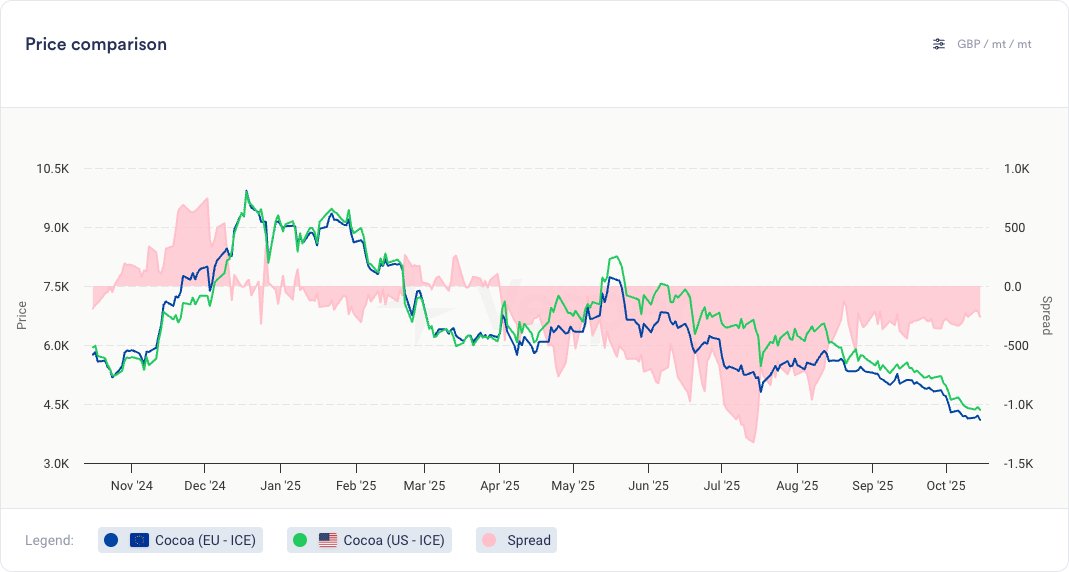
Task: Select the Nov '24 x-axis label
Action: (131, 486)
